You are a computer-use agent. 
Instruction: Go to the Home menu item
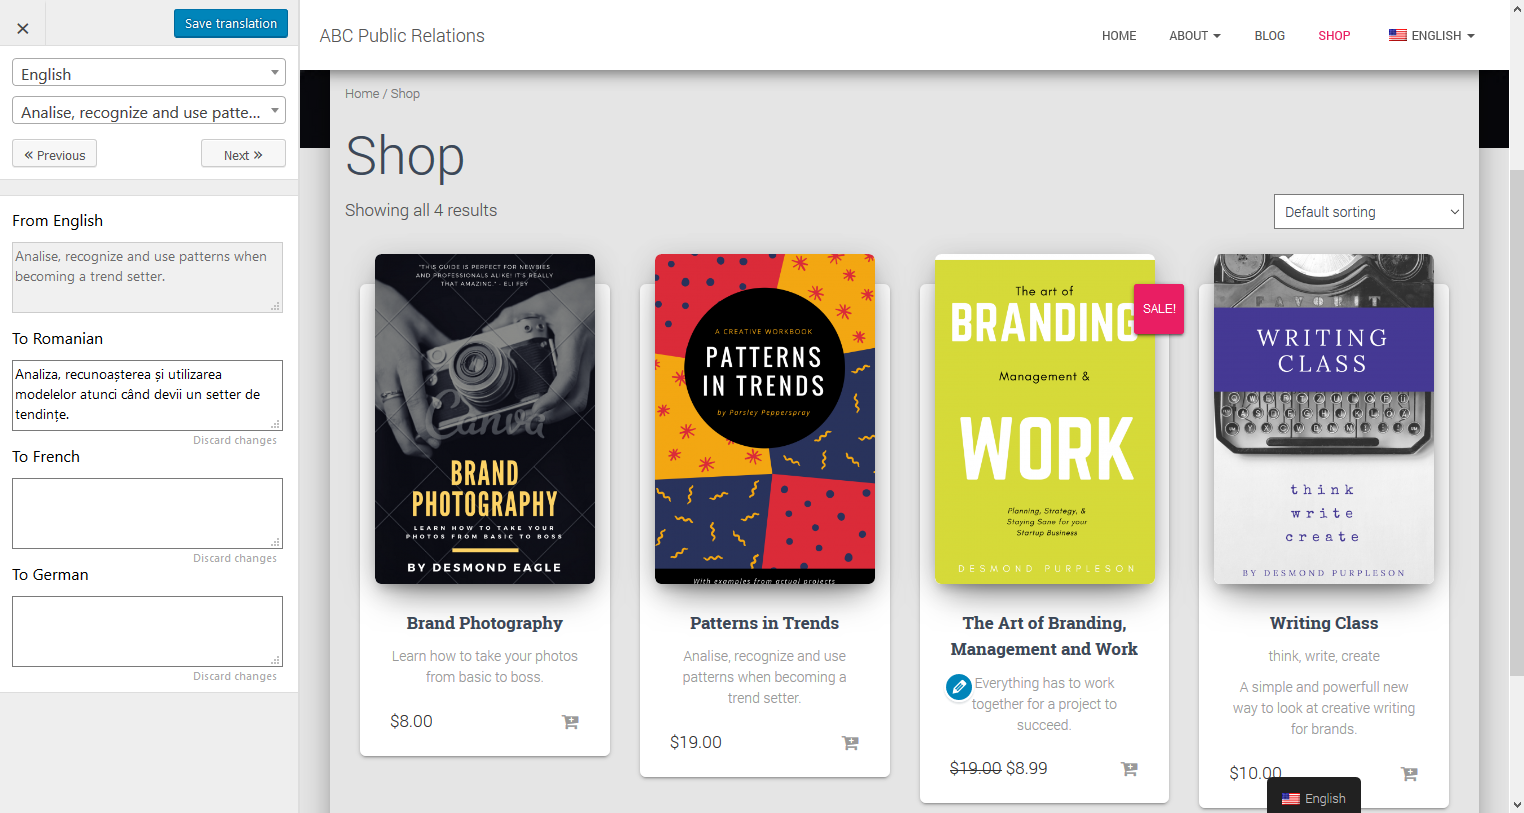(x=1118, y=36)
